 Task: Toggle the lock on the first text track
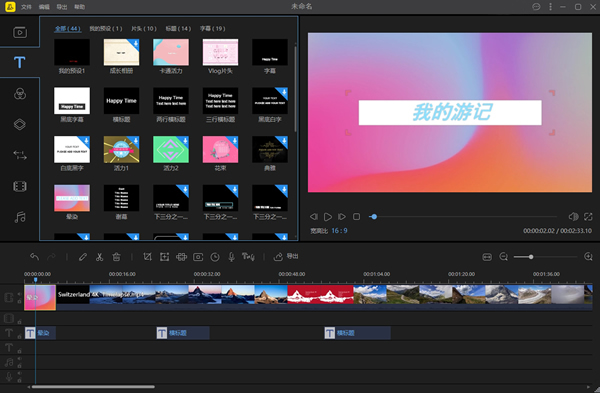coord(19,336)
